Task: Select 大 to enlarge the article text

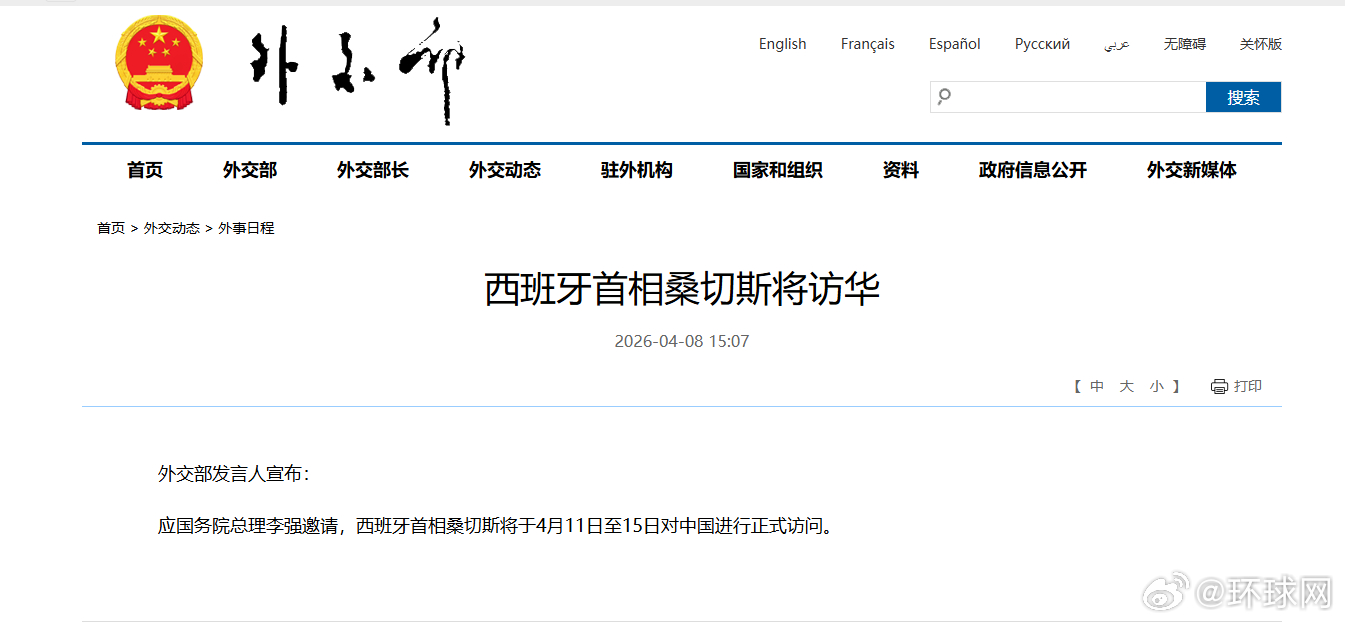Action: (x=1125, y=386)
